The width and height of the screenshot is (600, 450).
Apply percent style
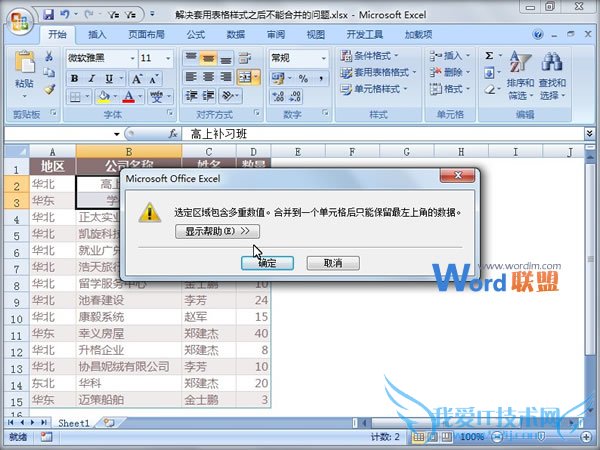(x=303, y=78)
